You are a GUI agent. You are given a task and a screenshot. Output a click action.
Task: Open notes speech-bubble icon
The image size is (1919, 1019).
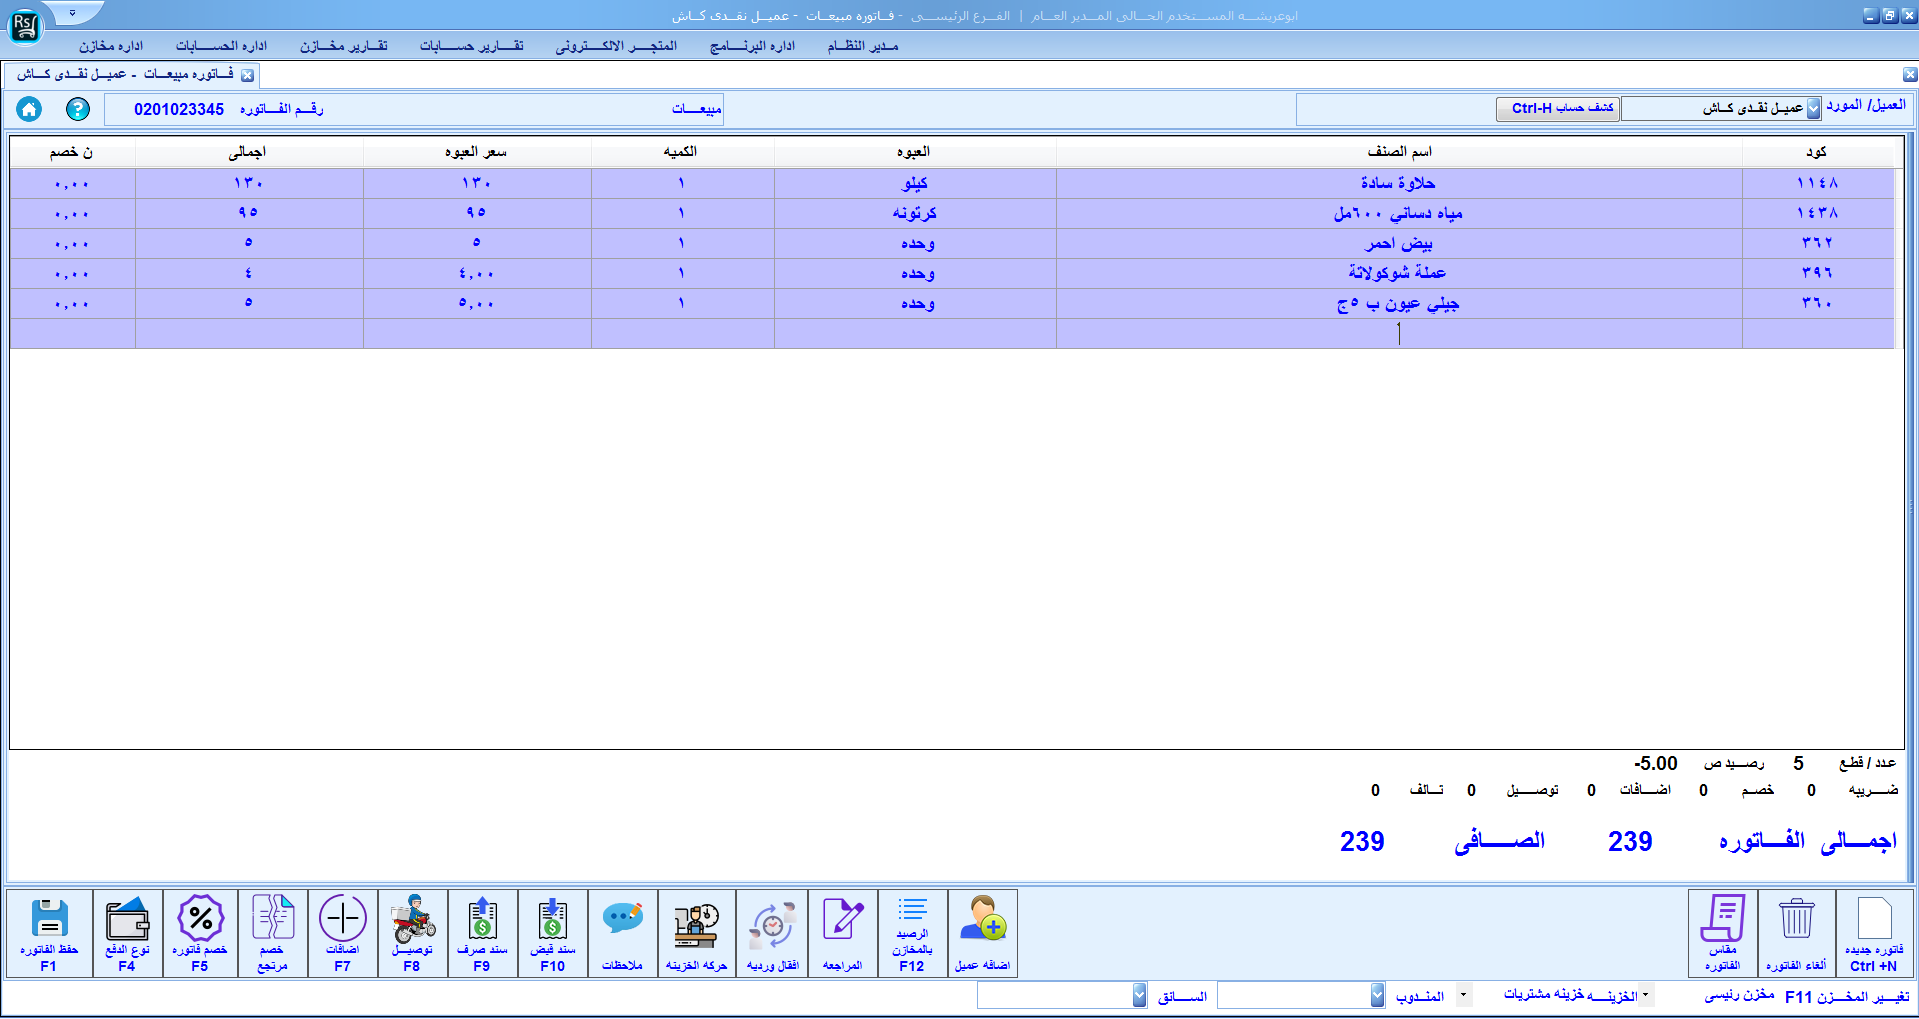[623, 934]
